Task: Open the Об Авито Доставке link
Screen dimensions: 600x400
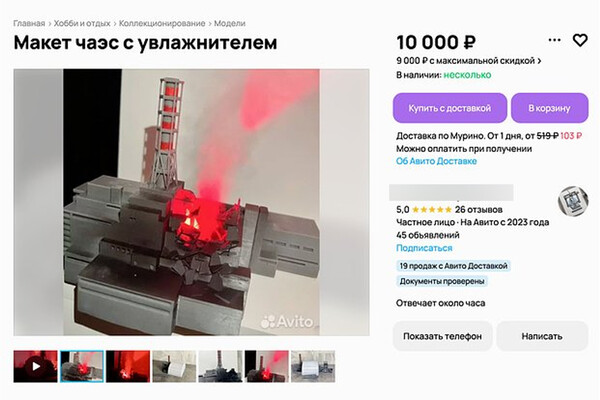Action: [x=436, y=161]
